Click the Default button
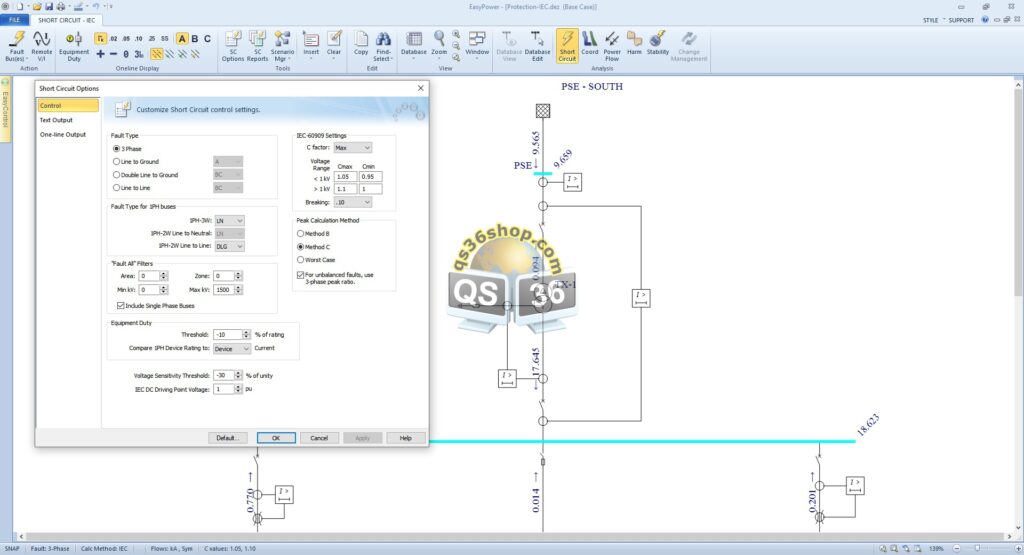Viewport: 1024px width, 555px height. [227, 438]
